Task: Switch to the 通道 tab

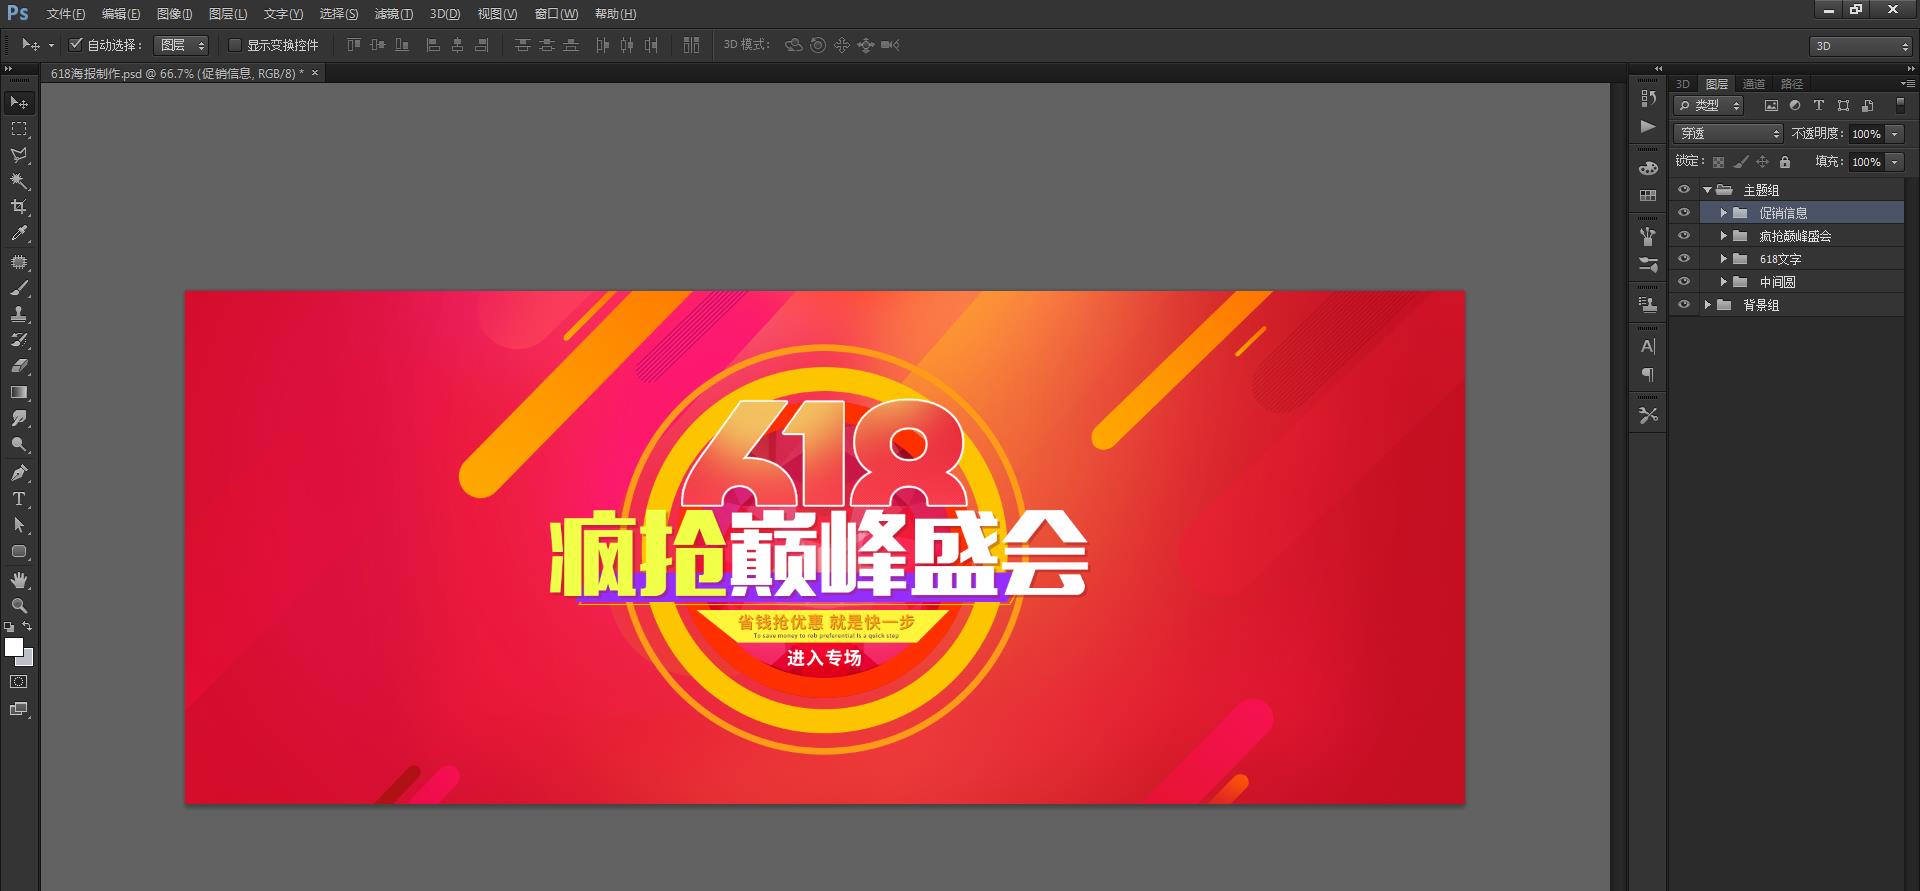Action: (1754, 84)
